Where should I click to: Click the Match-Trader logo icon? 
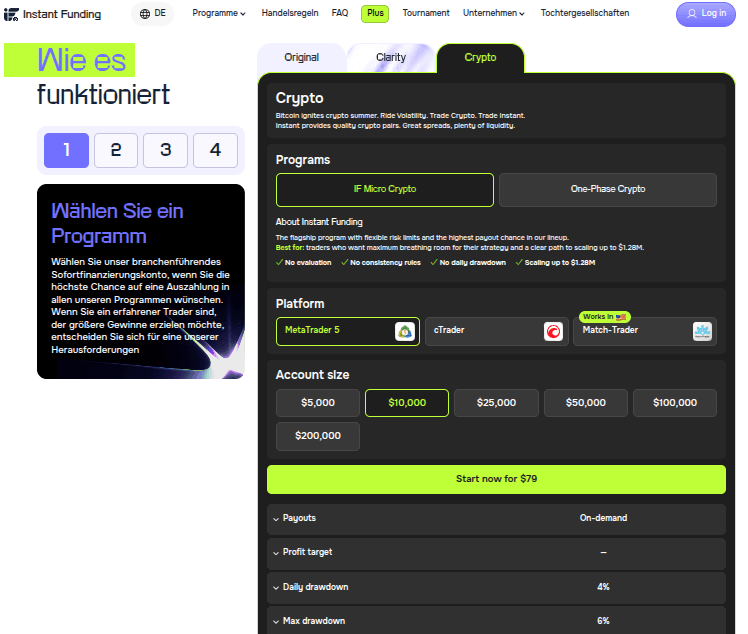[x=702, y=331]
